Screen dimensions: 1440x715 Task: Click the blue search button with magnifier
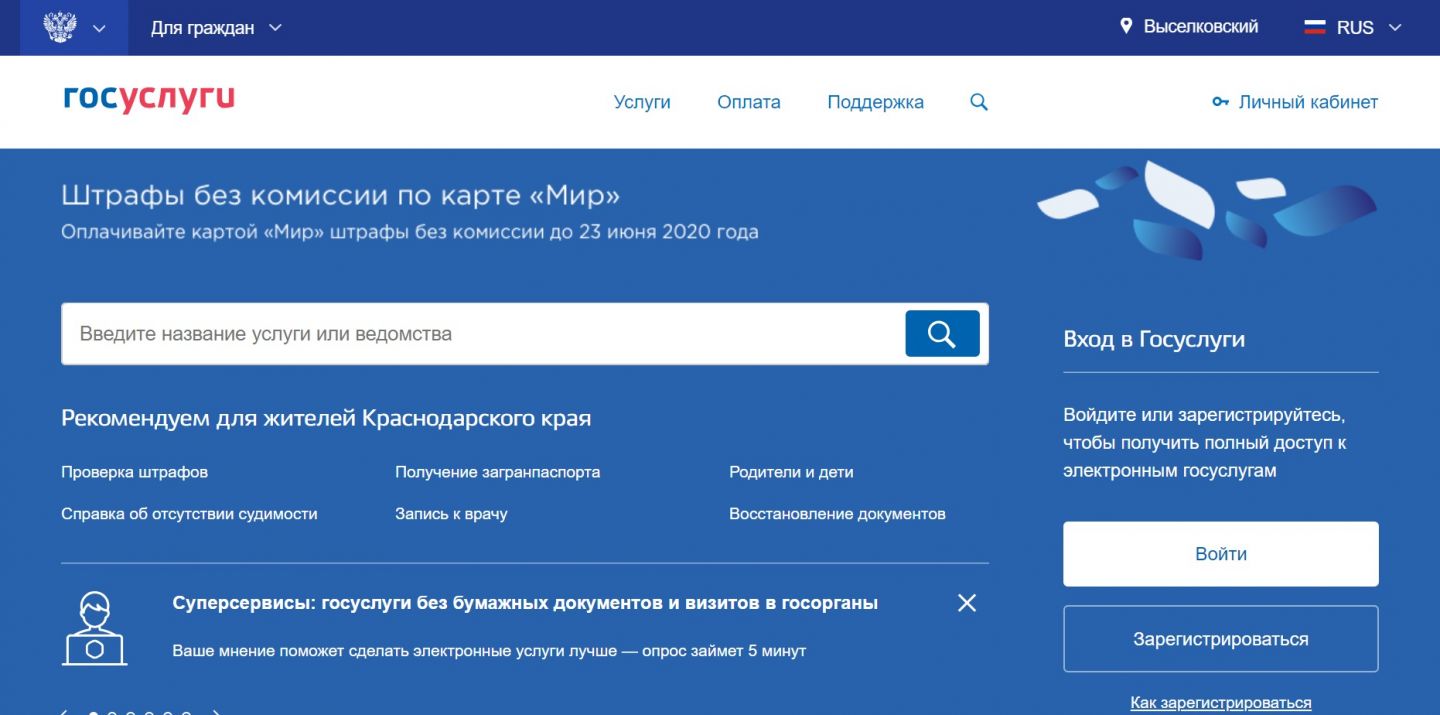tap(942, 334)
